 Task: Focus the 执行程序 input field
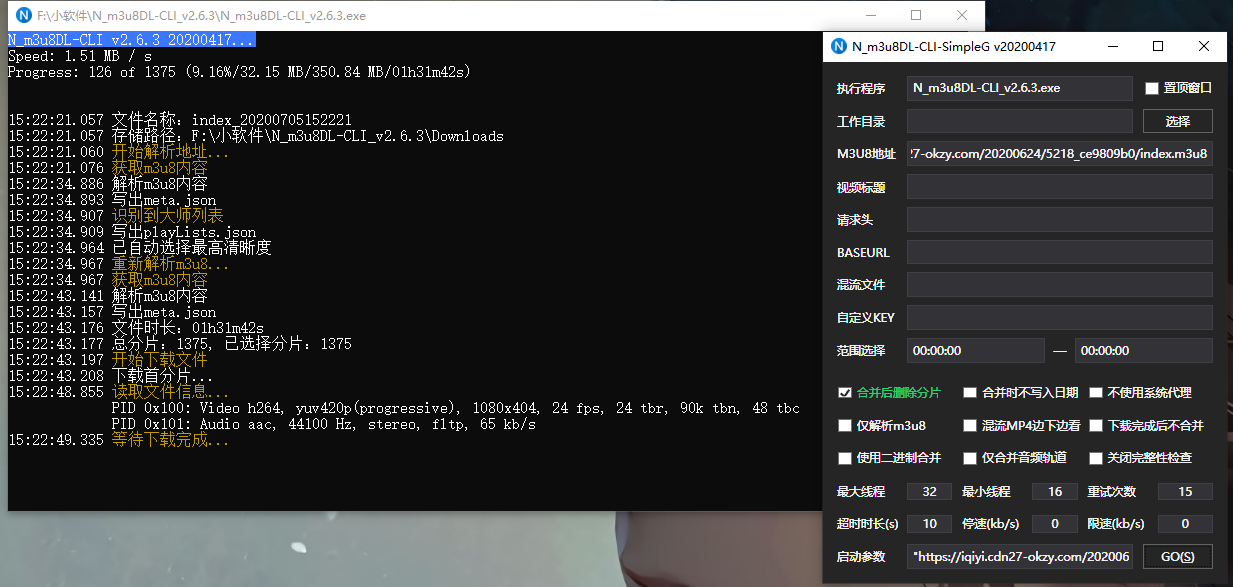click(1019, 88)
